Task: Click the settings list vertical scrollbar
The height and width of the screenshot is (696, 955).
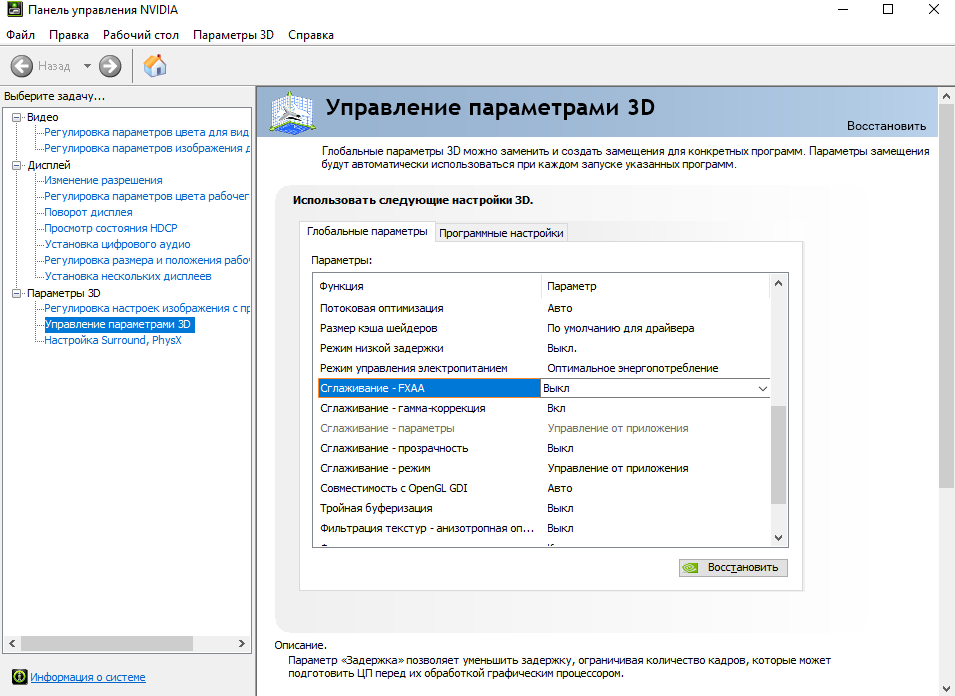Action: click(x=779, y=450)
